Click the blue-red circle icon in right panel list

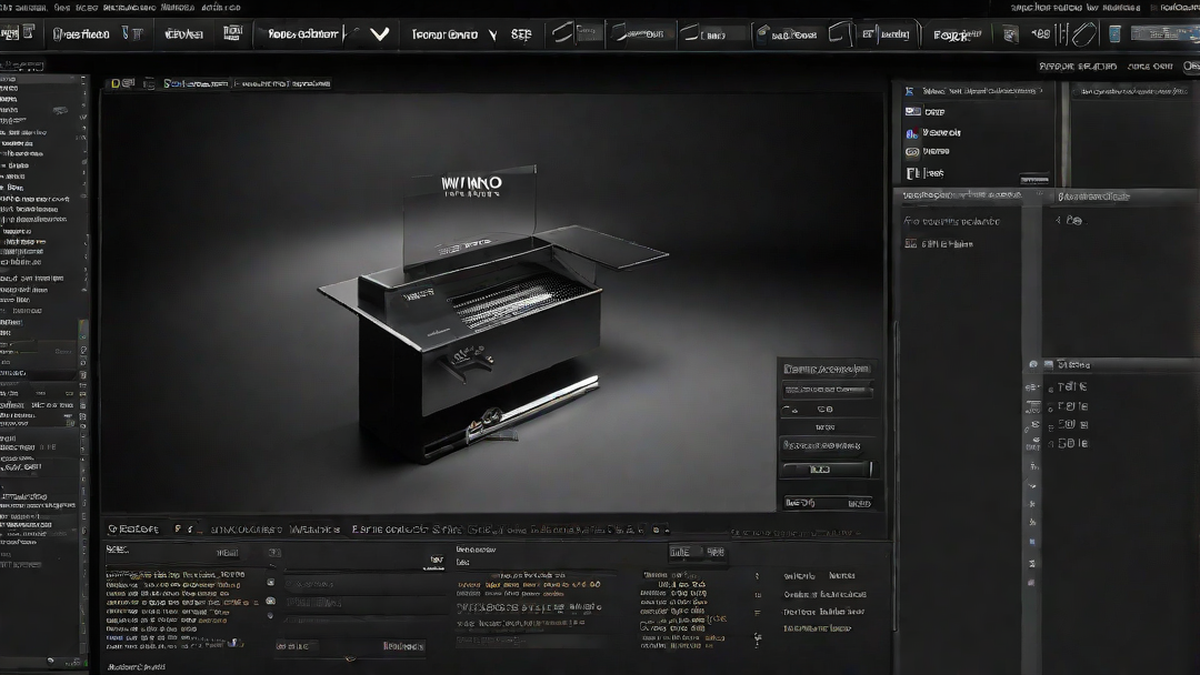(912, 132)
